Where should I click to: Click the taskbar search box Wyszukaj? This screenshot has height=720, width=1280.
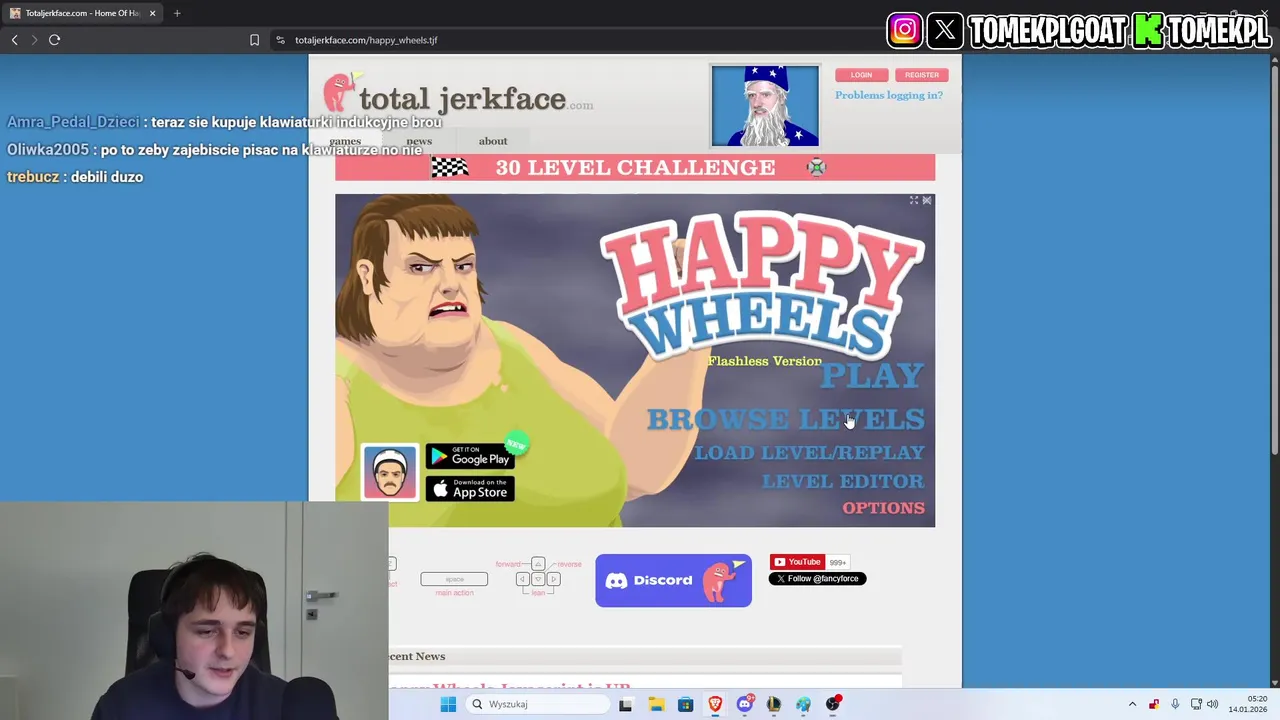(538, 704)
